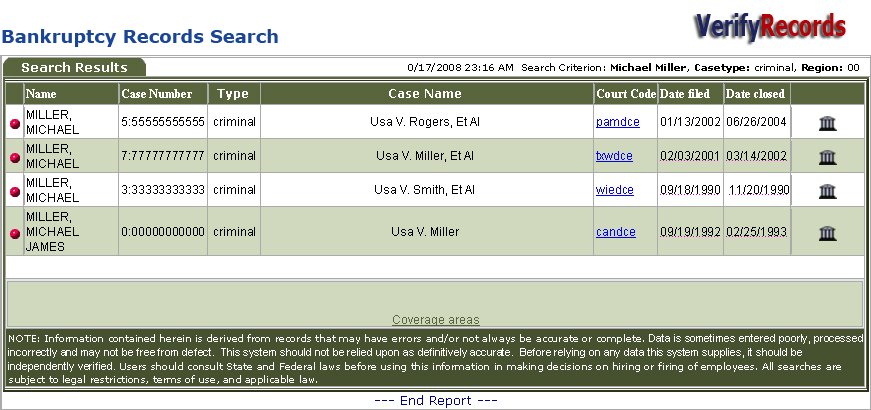Image resolution: width=871 pixels, height=410 pixels.
Task: Click red bullet beside case 7:77777777777
Action: 15,158
